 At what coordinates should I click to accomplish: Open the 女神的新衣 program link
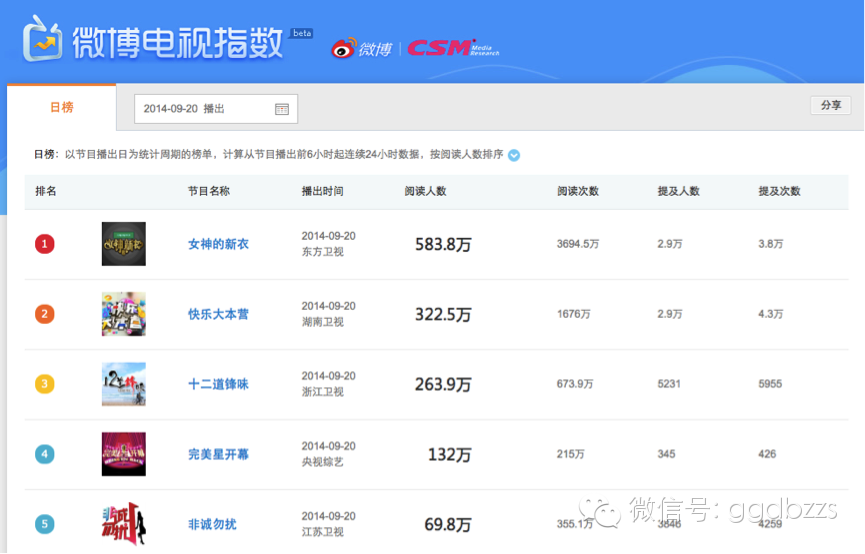(218, 244)
